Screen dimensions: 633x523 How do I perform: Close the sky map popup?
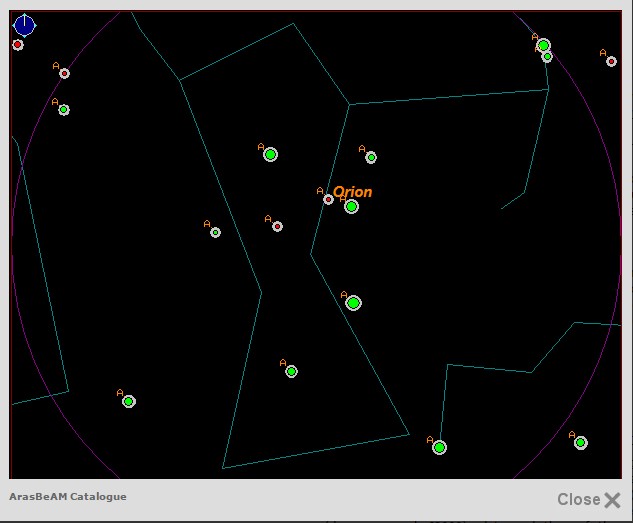point(589,500)
